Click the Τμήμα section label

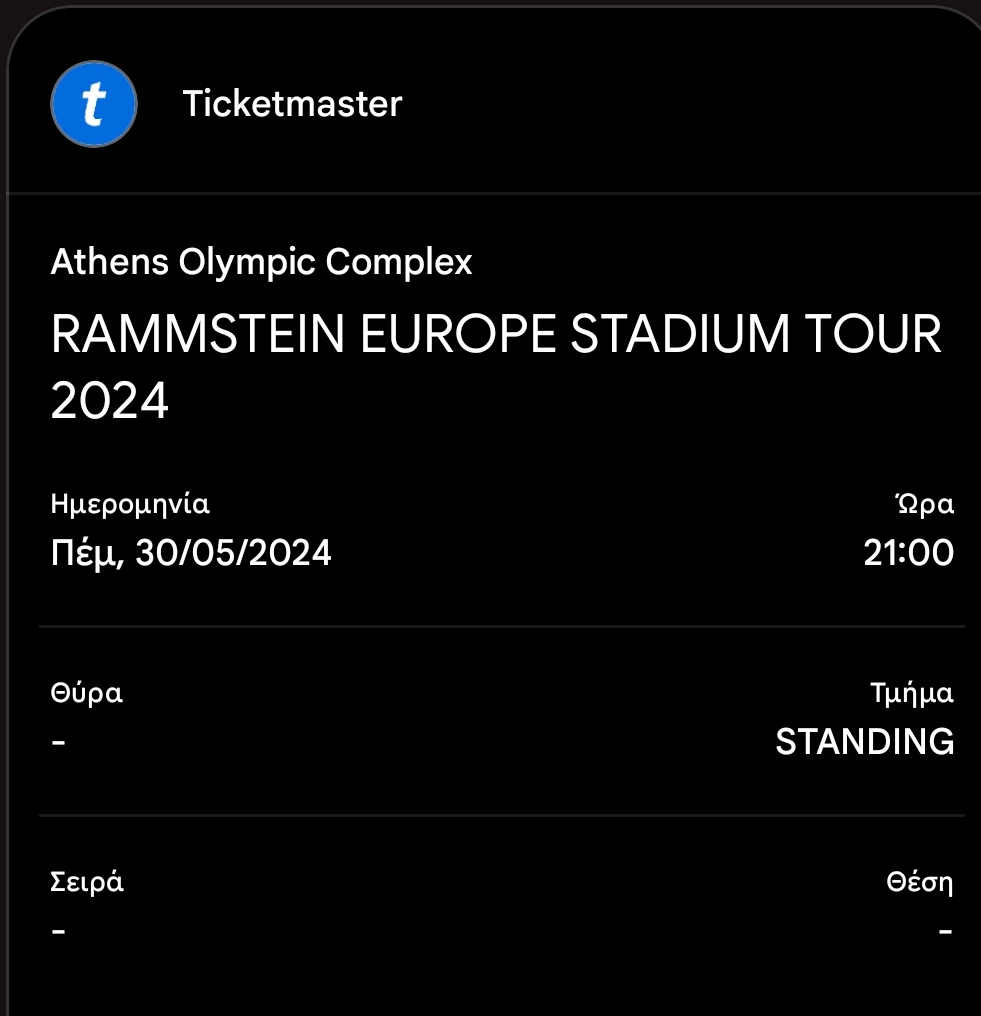[x=911, y=693]
